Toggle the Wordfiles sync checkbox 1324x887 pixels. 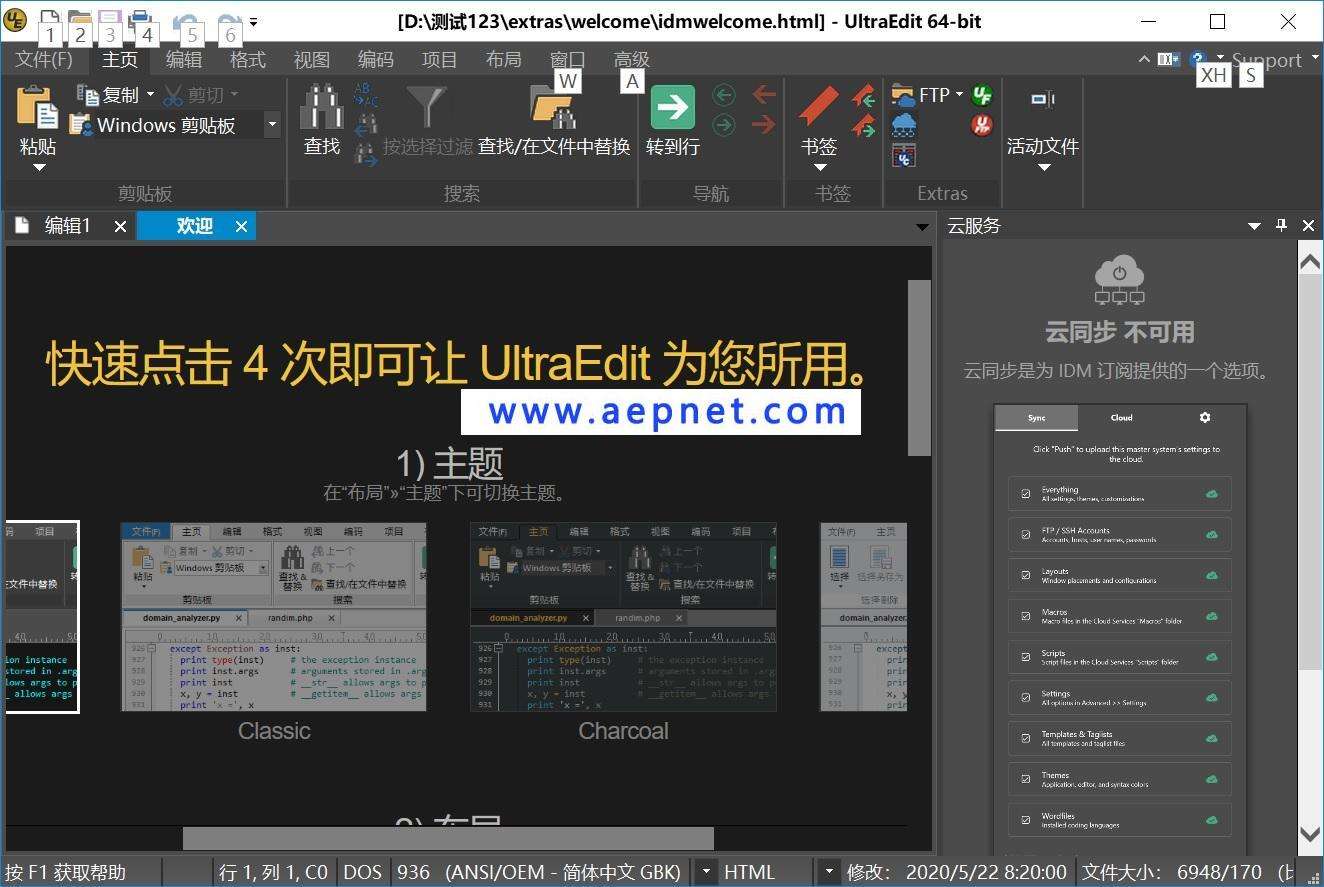[x=1026, y=820]
